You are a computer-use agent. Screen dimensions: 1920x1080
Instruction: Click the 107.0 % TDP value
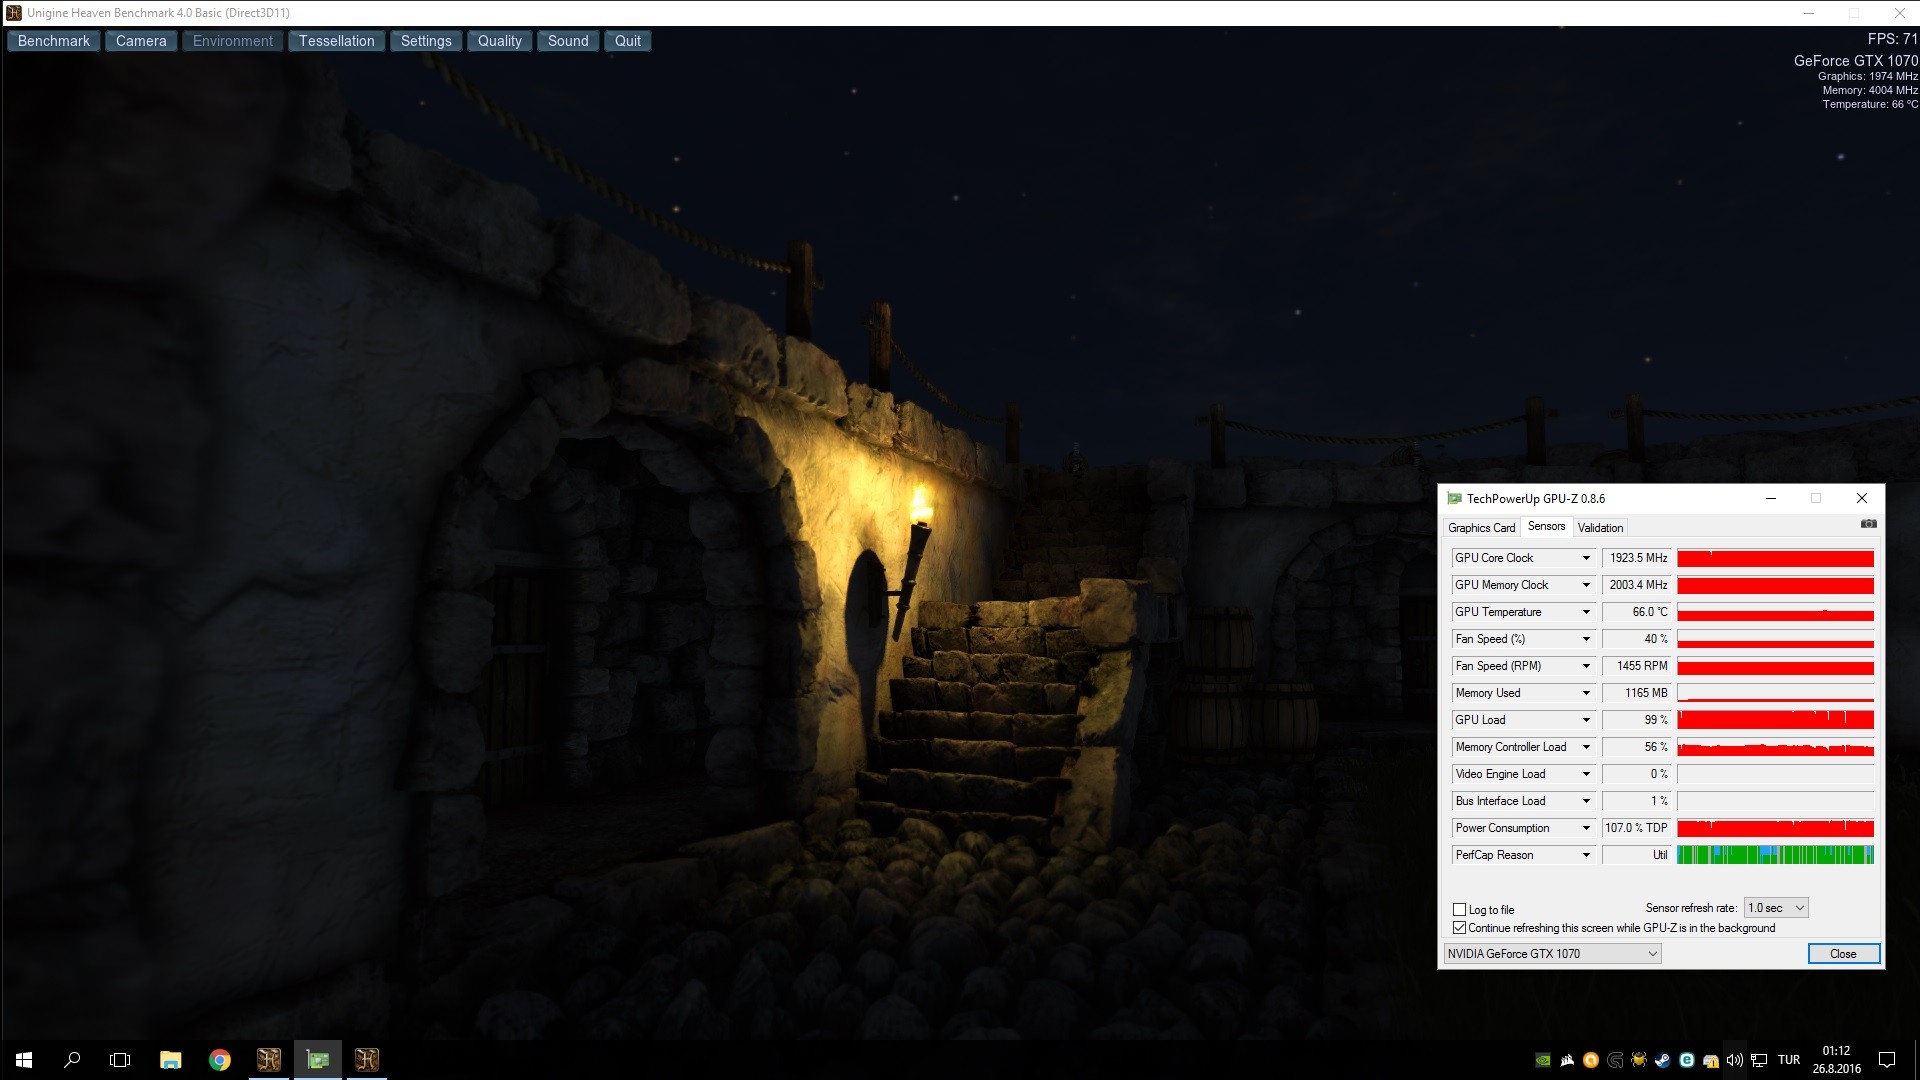1637,828
